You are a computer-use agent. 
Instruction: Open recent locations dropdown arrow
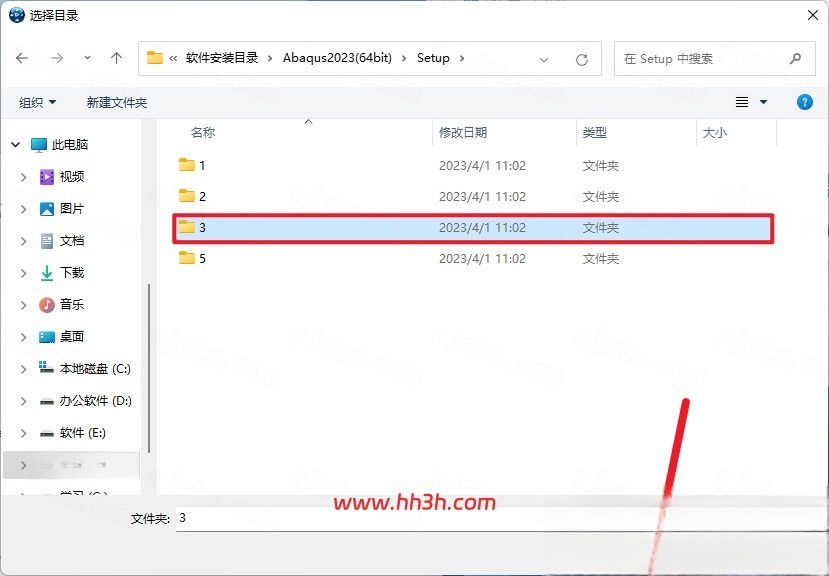87,58
